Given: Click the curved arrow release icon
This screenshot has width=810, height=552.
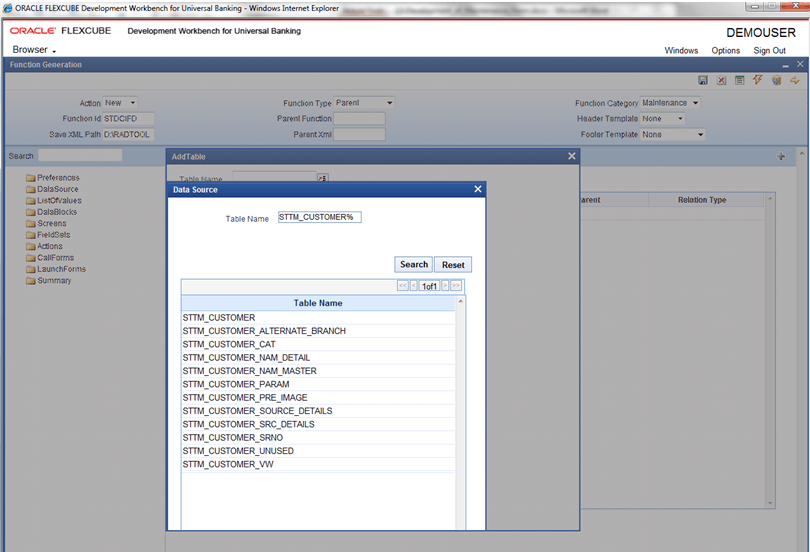Looking at the screenshot, I should pos(795,80).
